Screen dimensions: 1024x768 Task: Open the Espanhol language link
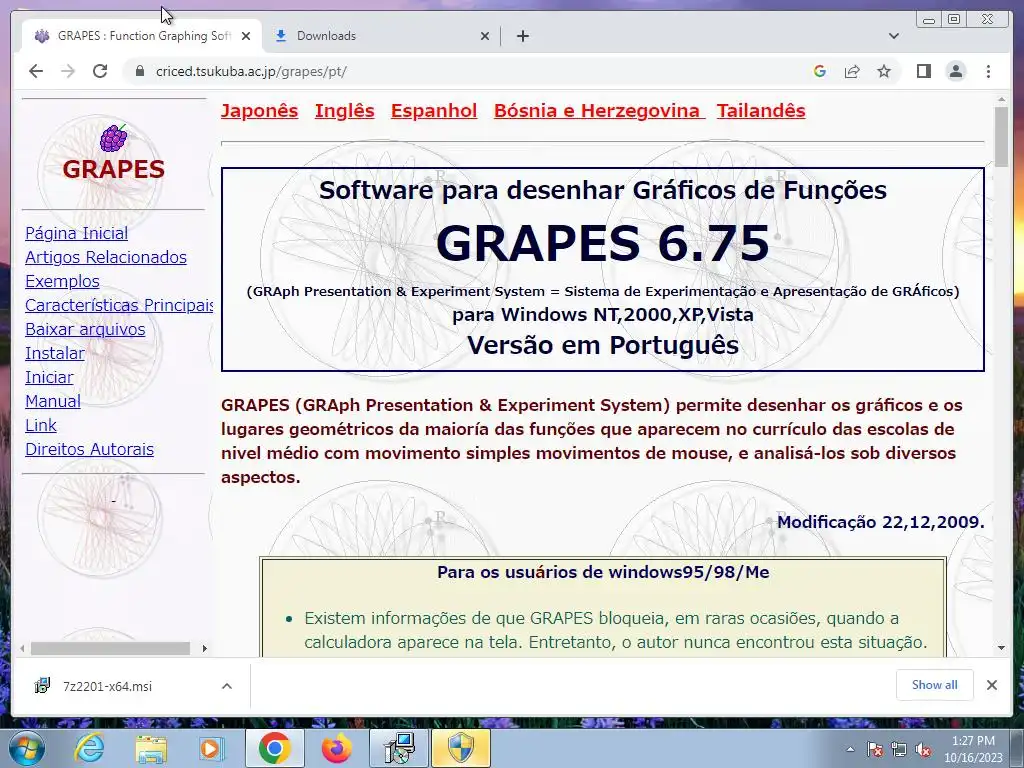click(434, 110)
